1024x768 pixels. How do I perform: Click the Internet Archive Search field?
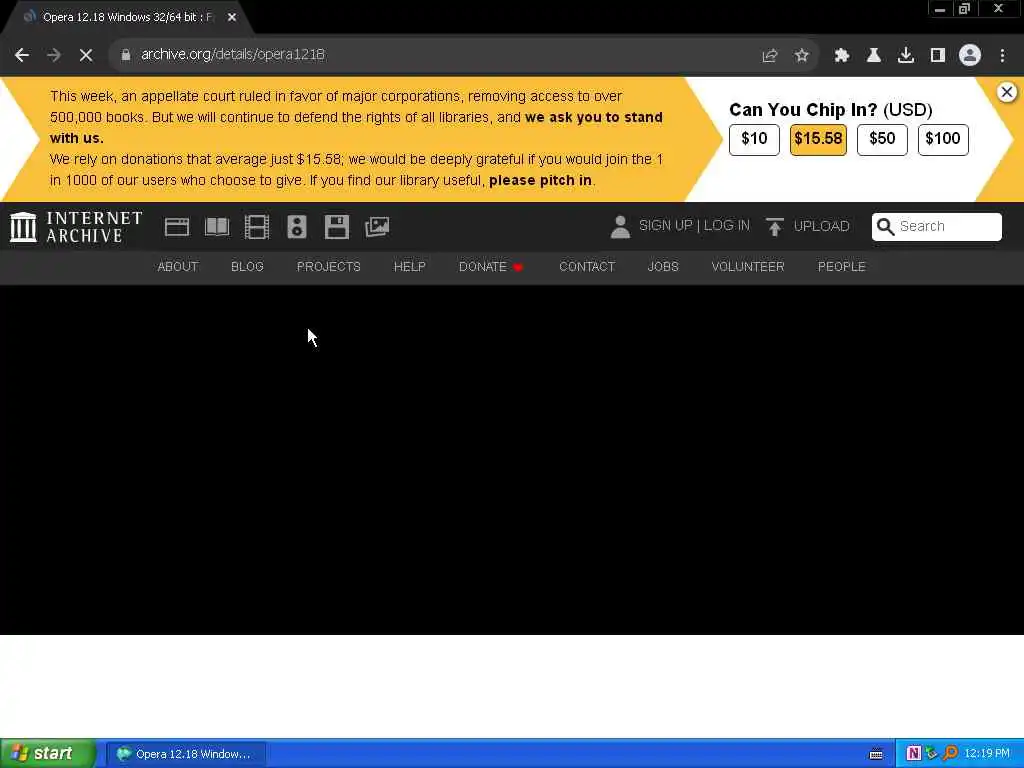point(936,227)
